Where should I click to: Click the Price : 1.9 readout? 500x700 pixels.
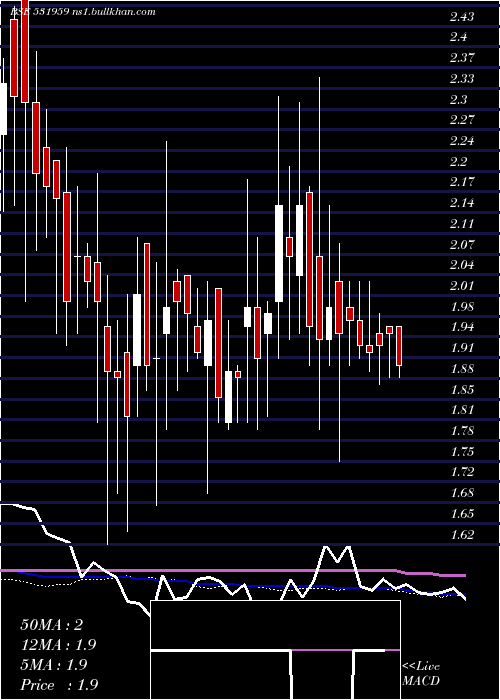click(x=59, y=685)
